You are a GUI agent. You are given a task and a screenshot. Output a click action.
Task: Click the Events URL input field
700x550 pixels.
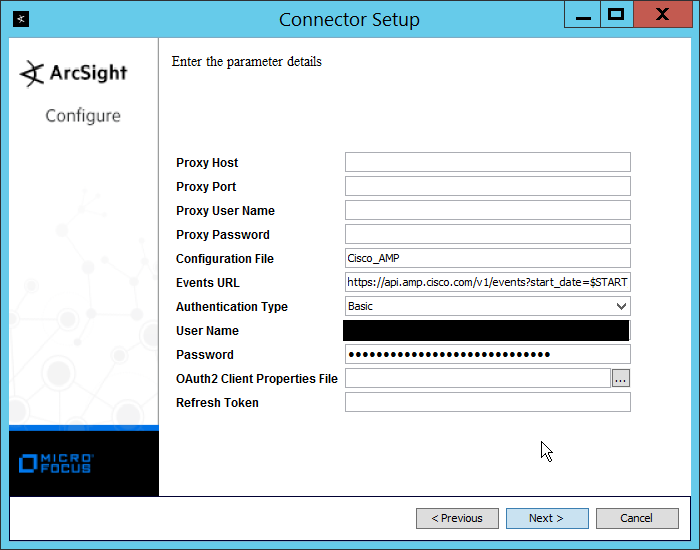click(x=487, y=282)
